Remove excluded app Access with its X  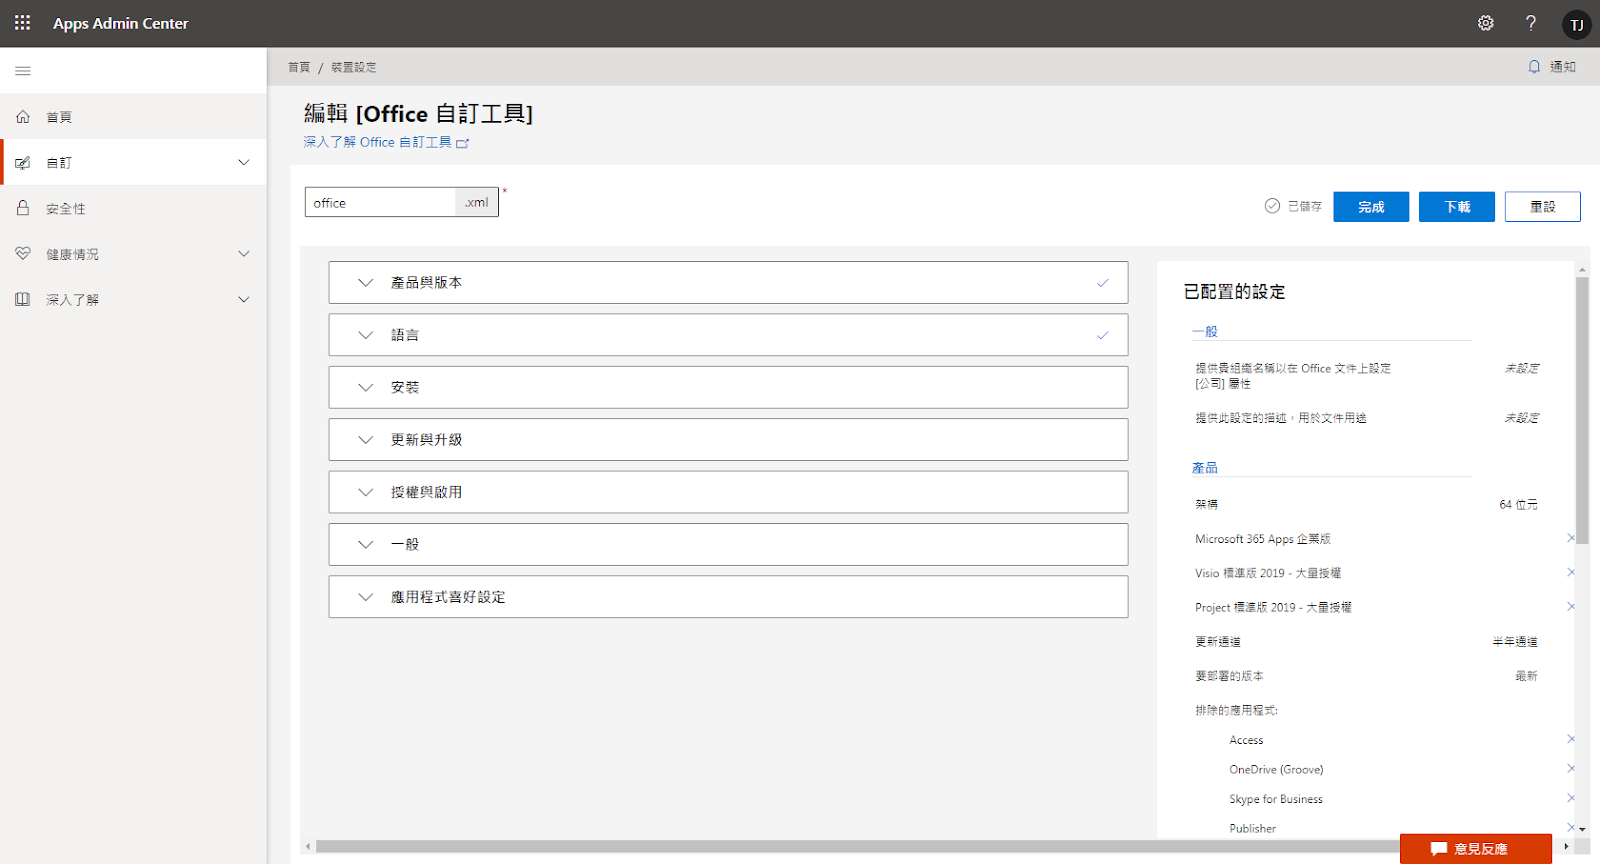coord(1570,739)
